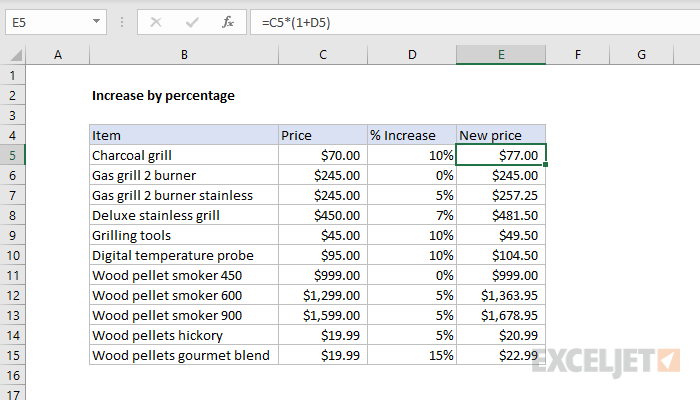Click the Cancel X icon in formula bar
The image size is (700, 400).
click(x=156, y=22)
